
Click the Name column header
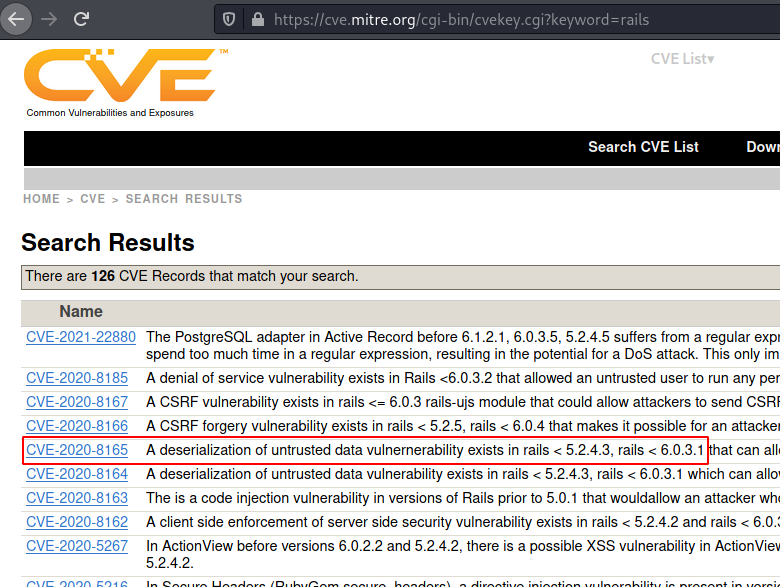tap(81, 311)
